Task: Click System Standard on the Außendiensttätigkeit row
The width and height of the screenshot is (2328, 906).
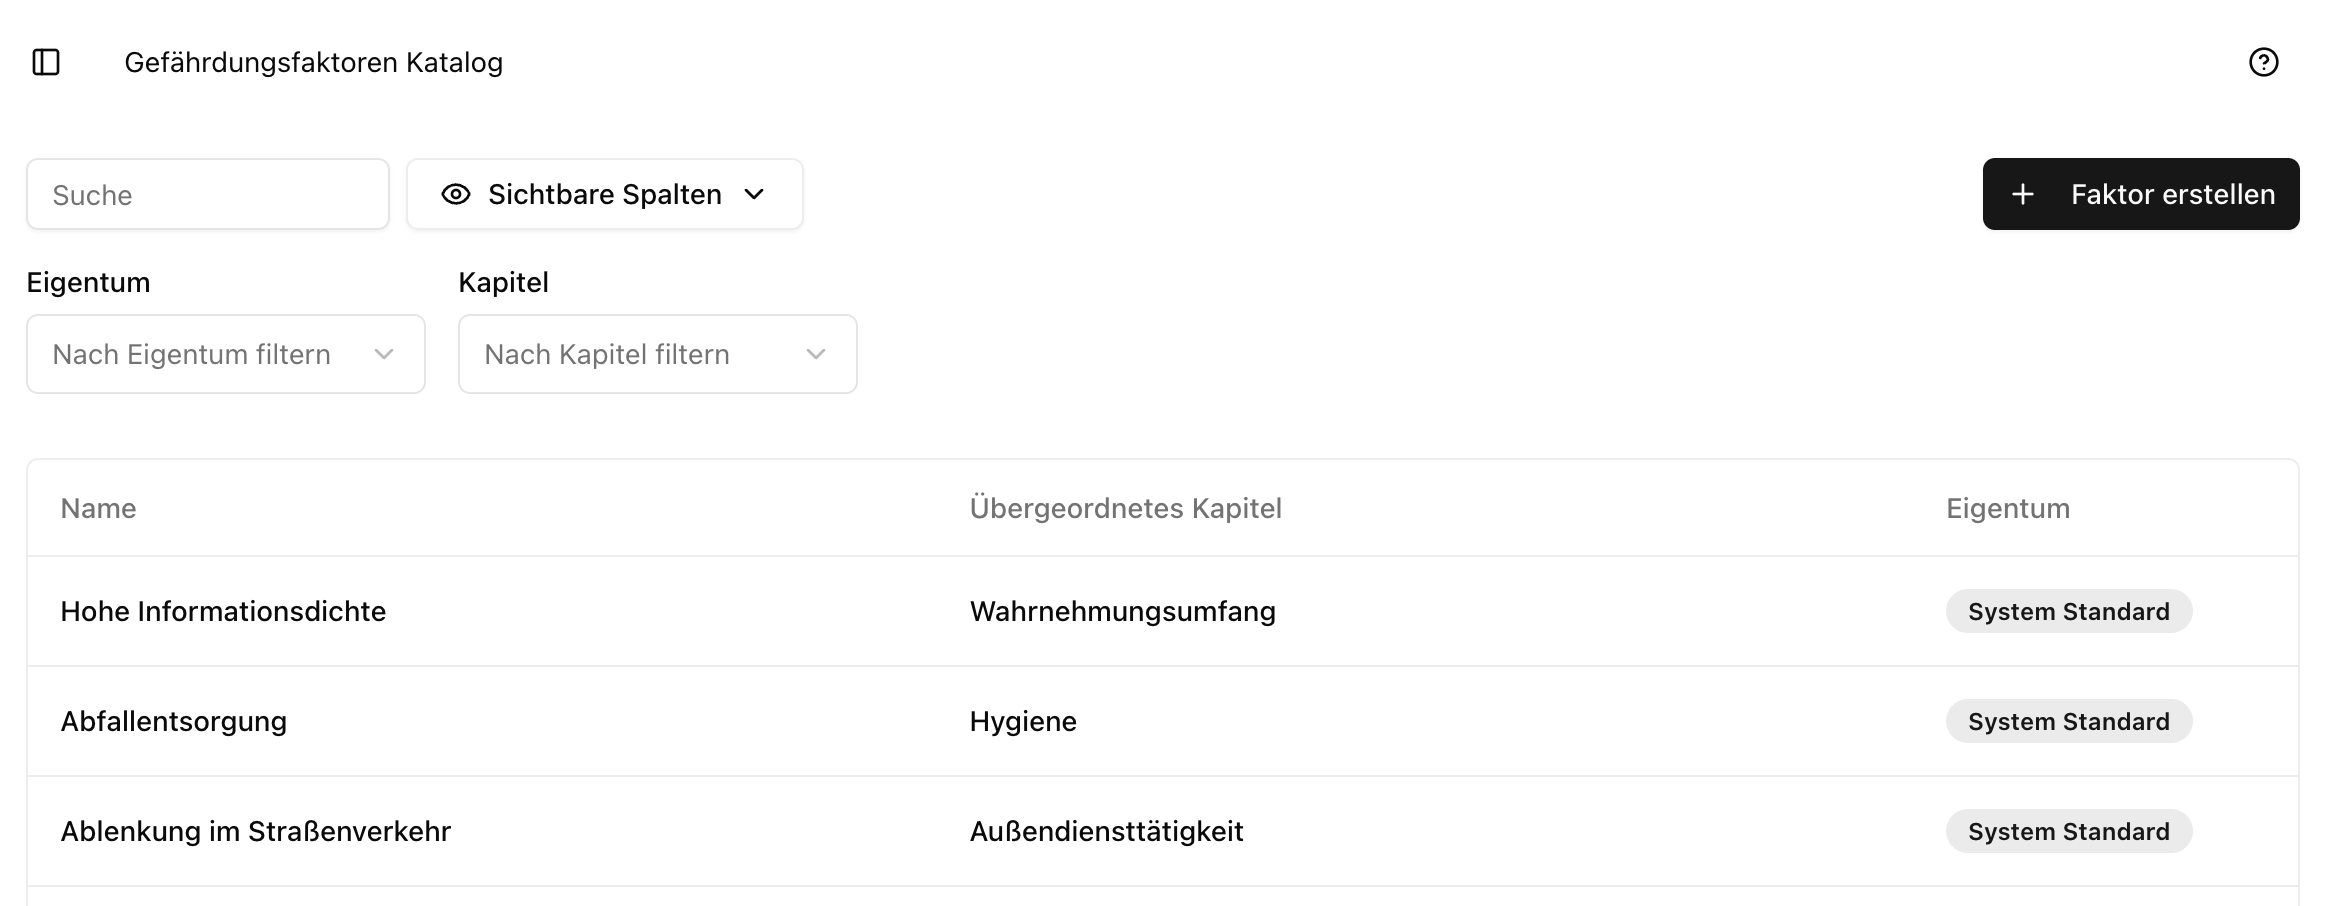Action: click(2068, 831)
